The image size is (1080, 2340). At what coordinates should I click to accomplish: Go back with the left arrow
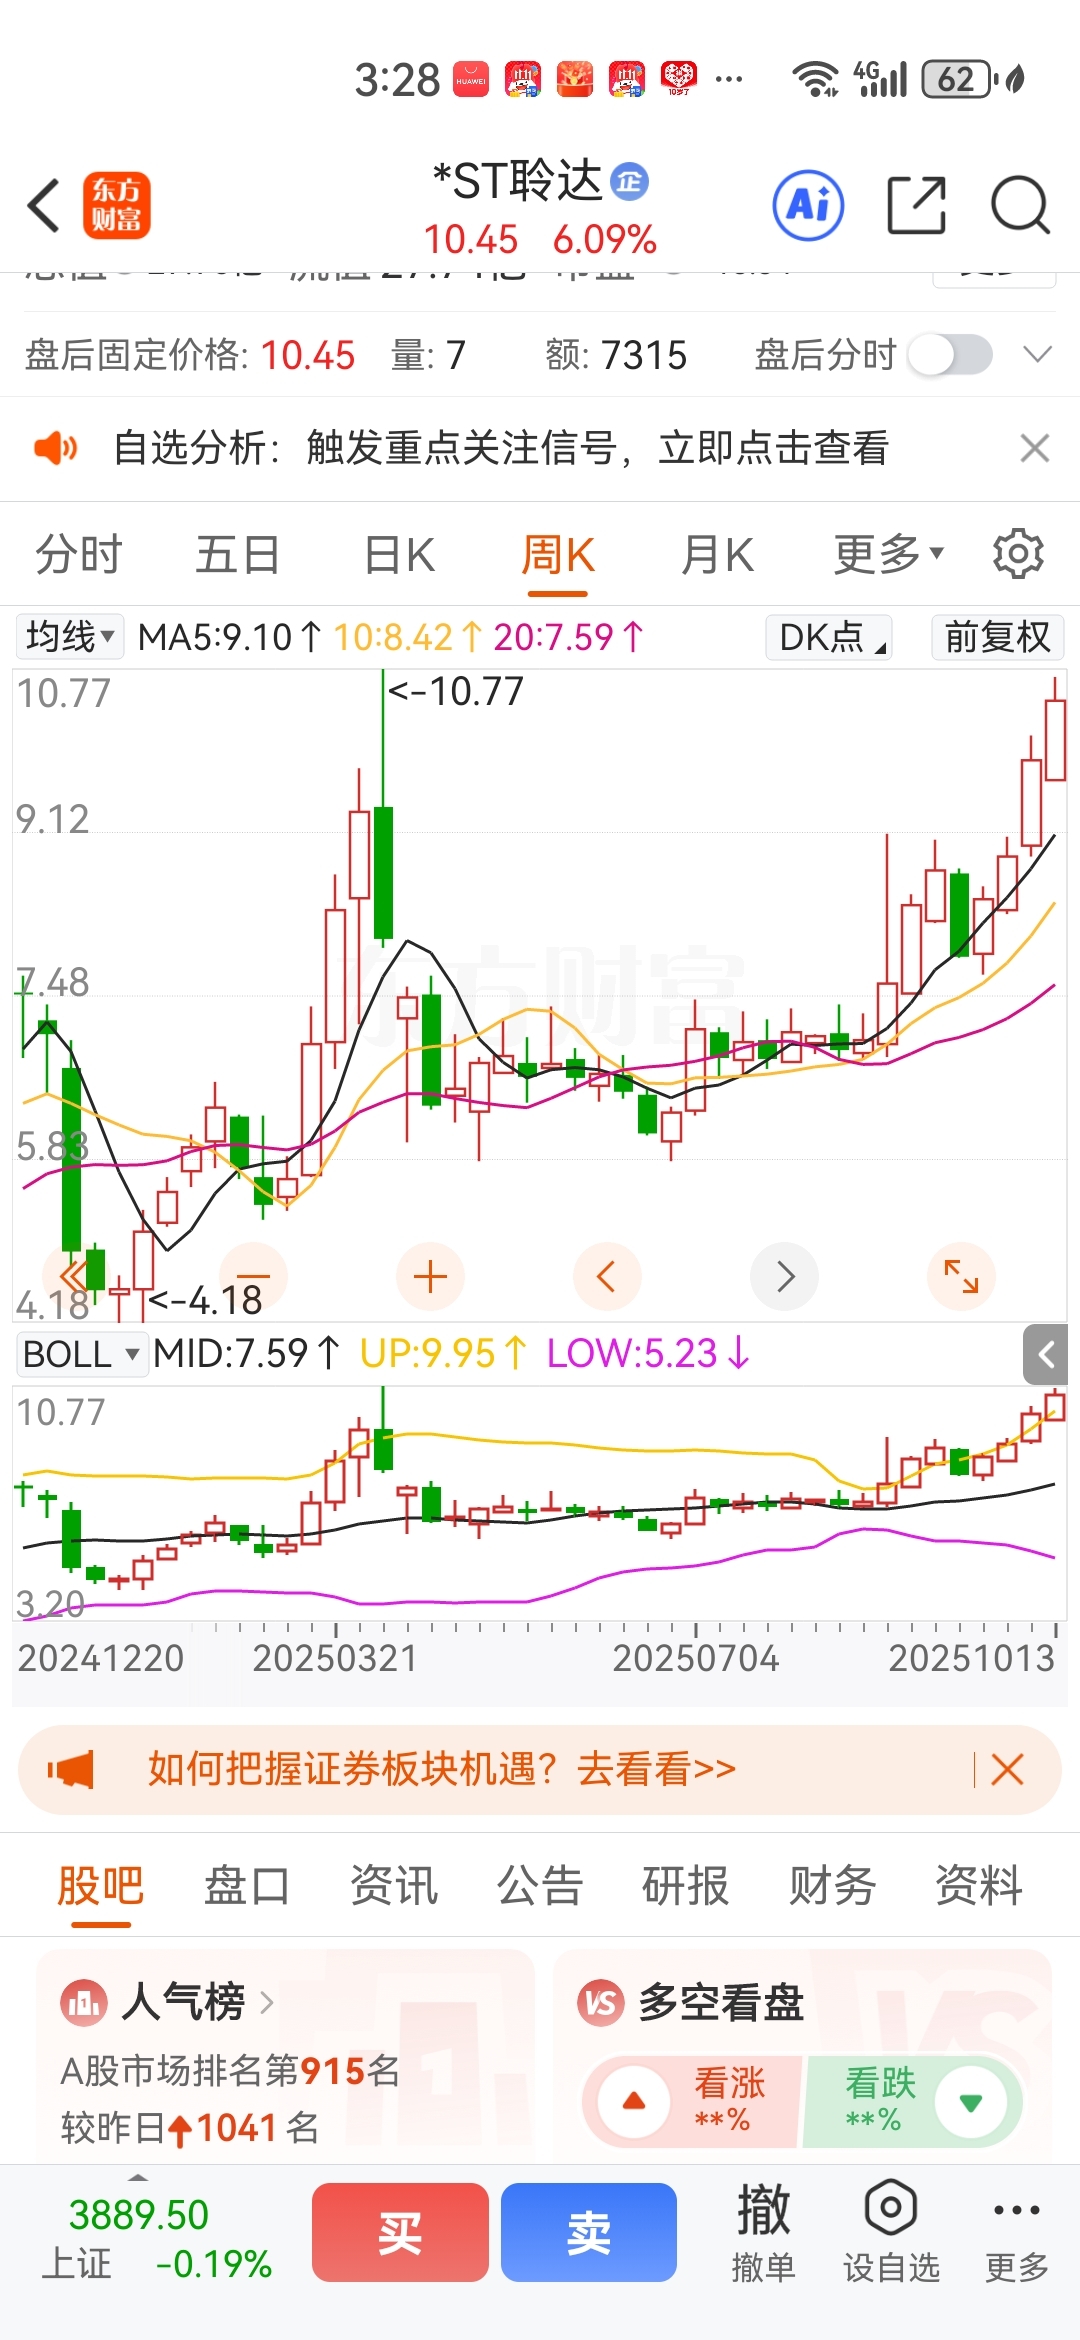pos(44,205)
